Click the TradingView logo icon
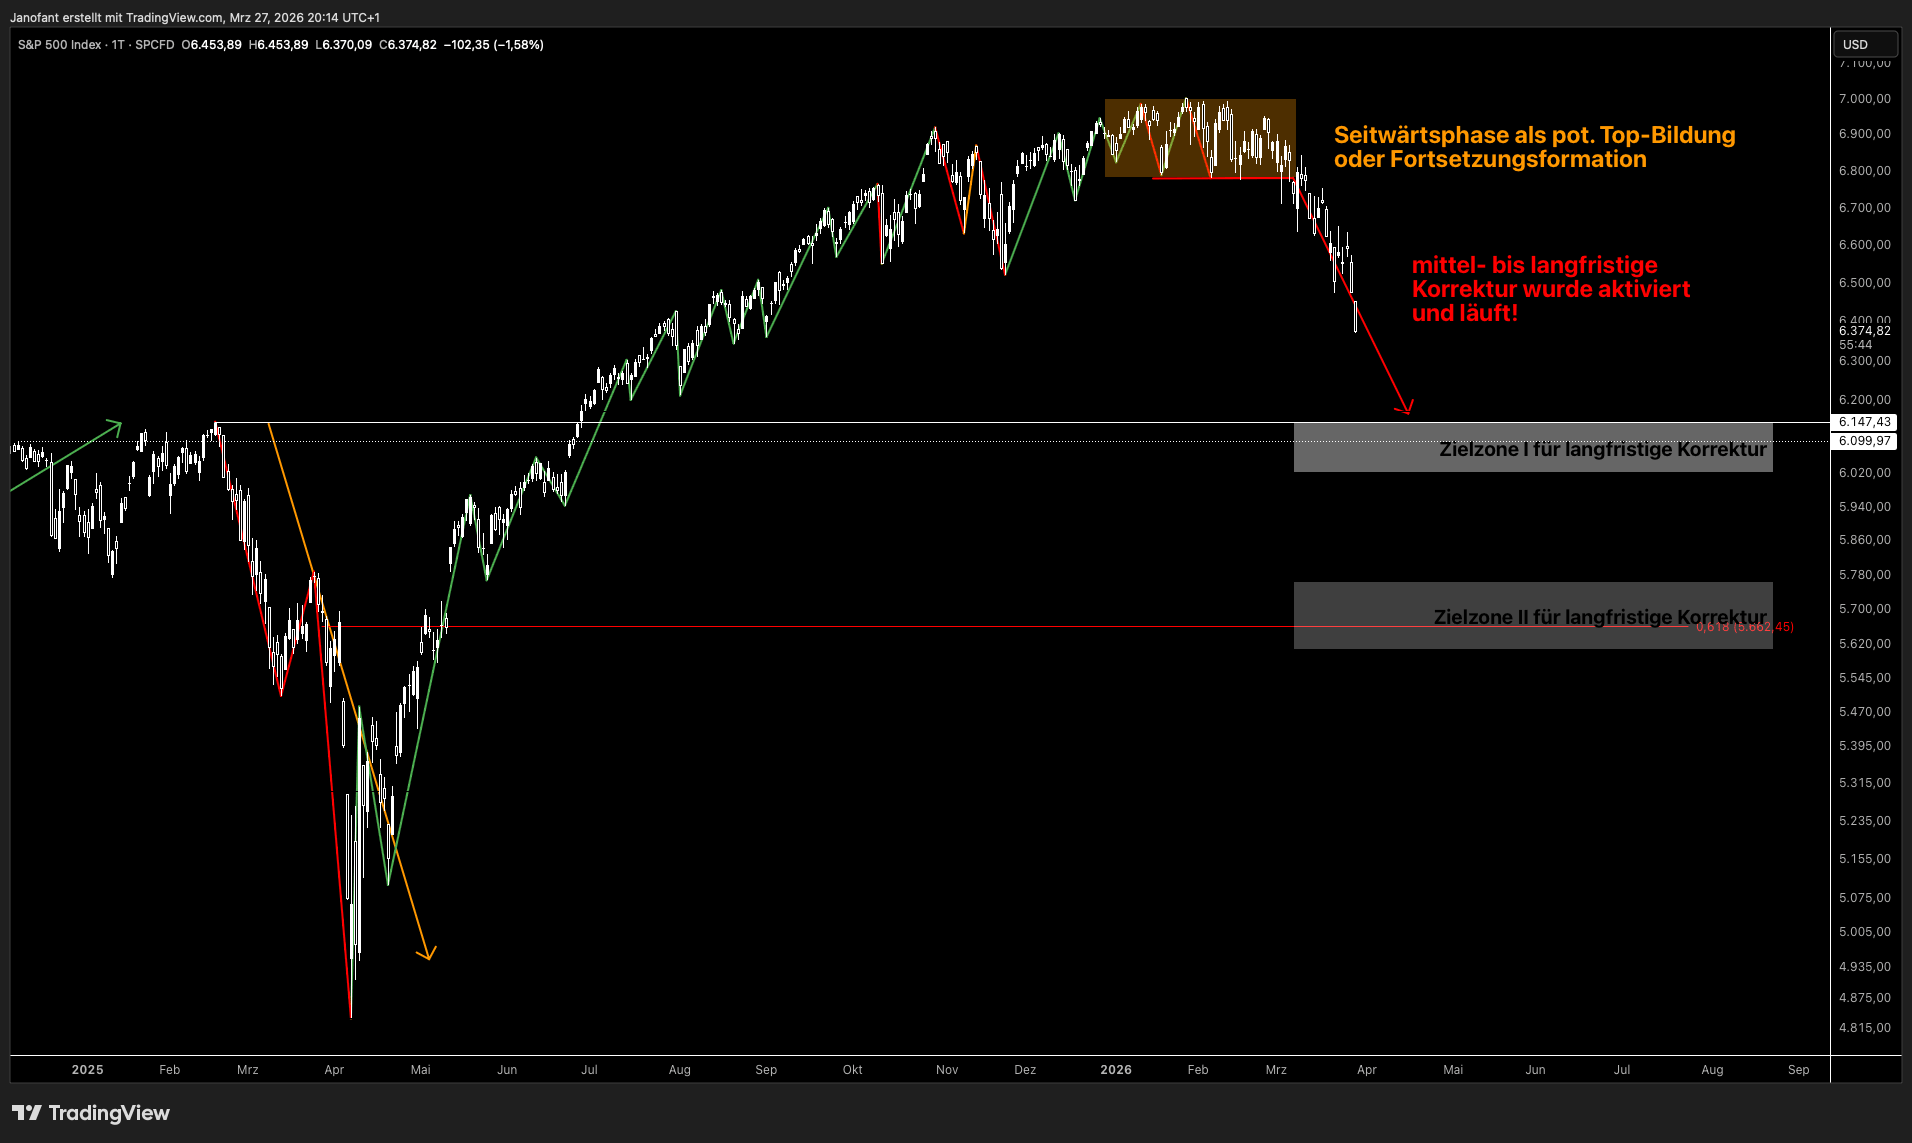This screenshot has height=1143, width=1912. point(26,1113)
